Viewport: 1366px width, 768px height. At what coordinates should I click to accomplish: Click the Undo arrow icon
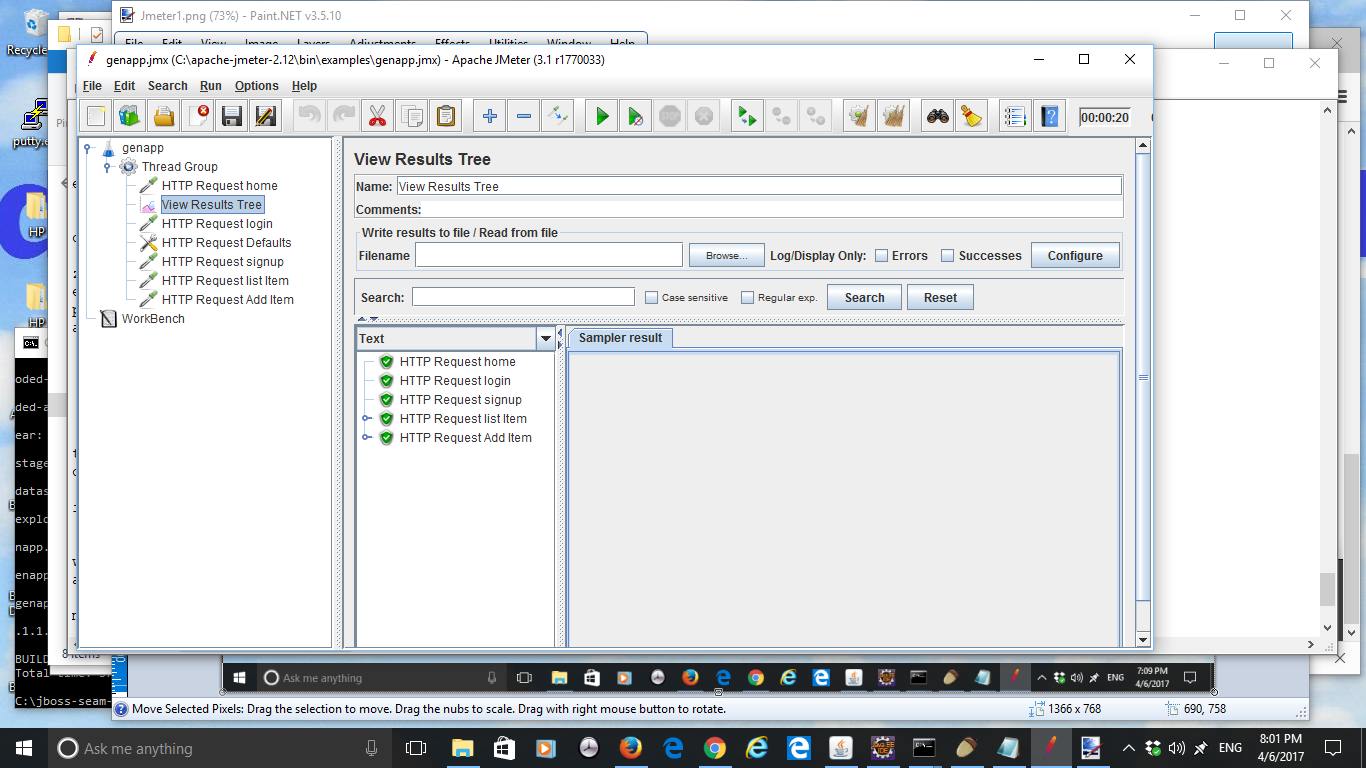pos(309,116)
